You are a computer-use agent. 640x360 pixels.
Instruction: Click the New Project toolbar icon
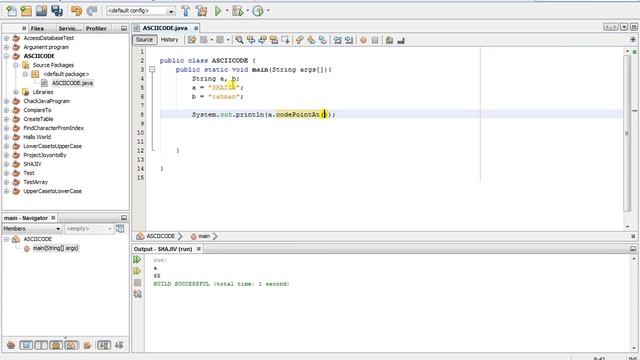coord(26,11)
